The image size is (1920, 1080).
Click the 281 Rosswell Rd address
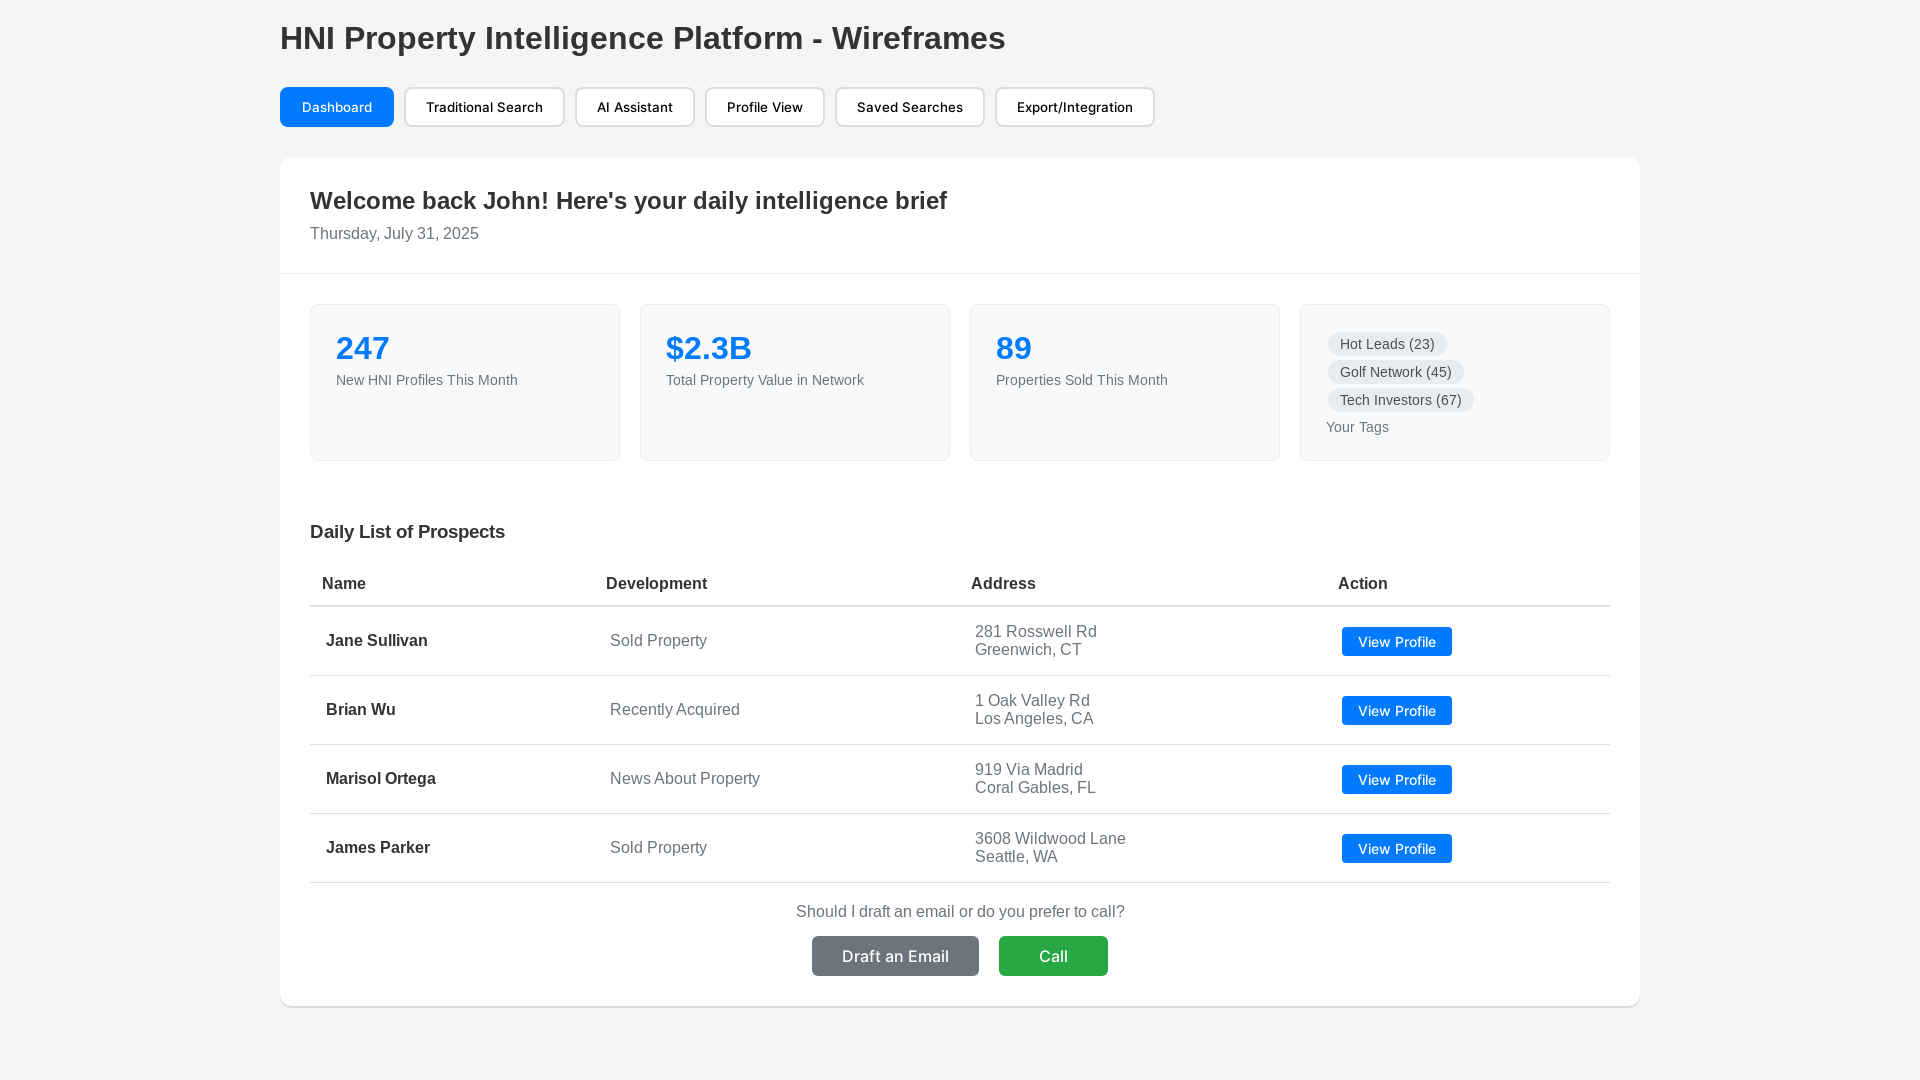[x=1036, y=641]
